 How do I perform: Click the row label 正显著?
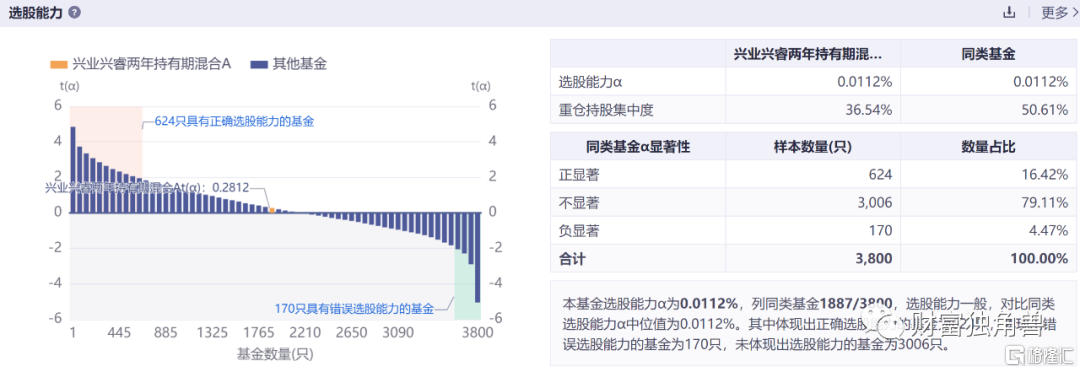579,175
